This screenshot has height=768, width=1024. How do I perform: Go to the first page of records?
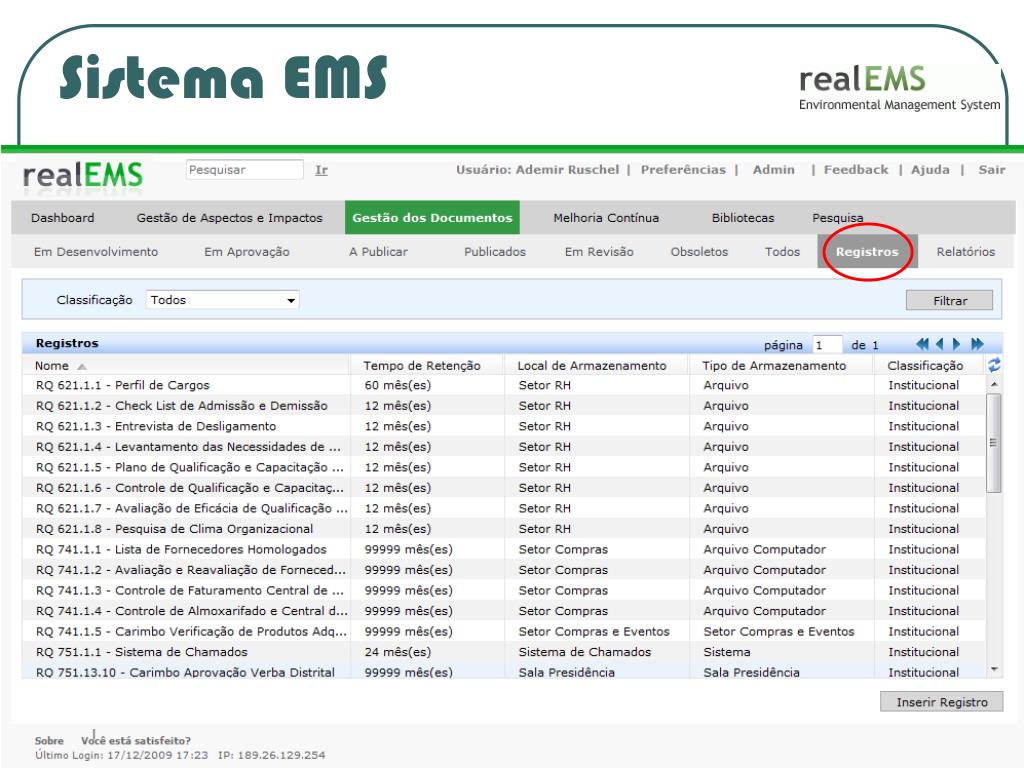[x=922, y=344]
